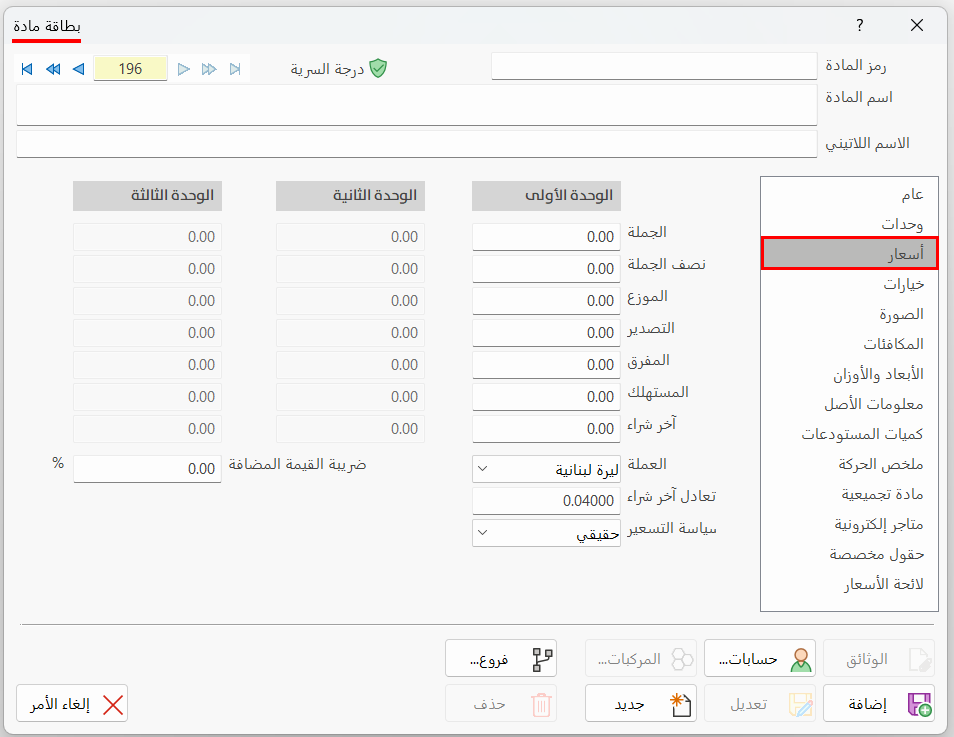This screenshot has width=954, height=737.
Task: Click آخر شراء price field in first unit
Action: pos(546,429)
